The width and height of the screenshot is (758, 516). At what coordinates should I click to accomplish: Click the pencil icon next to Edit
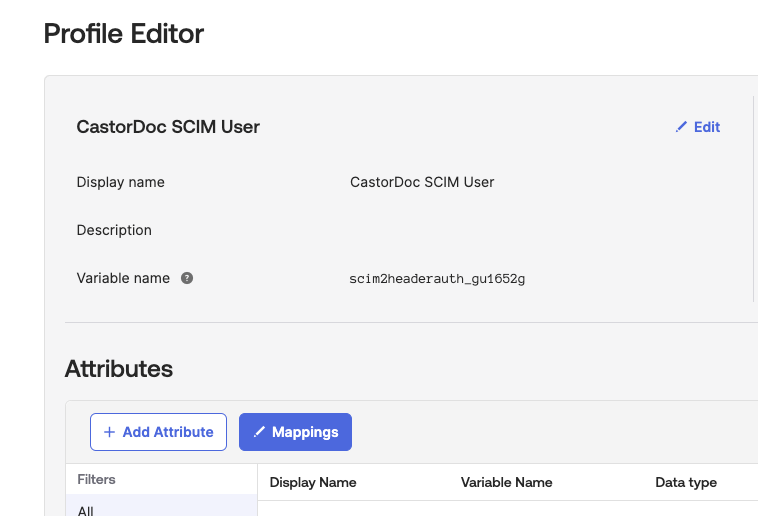pos(682,127)
